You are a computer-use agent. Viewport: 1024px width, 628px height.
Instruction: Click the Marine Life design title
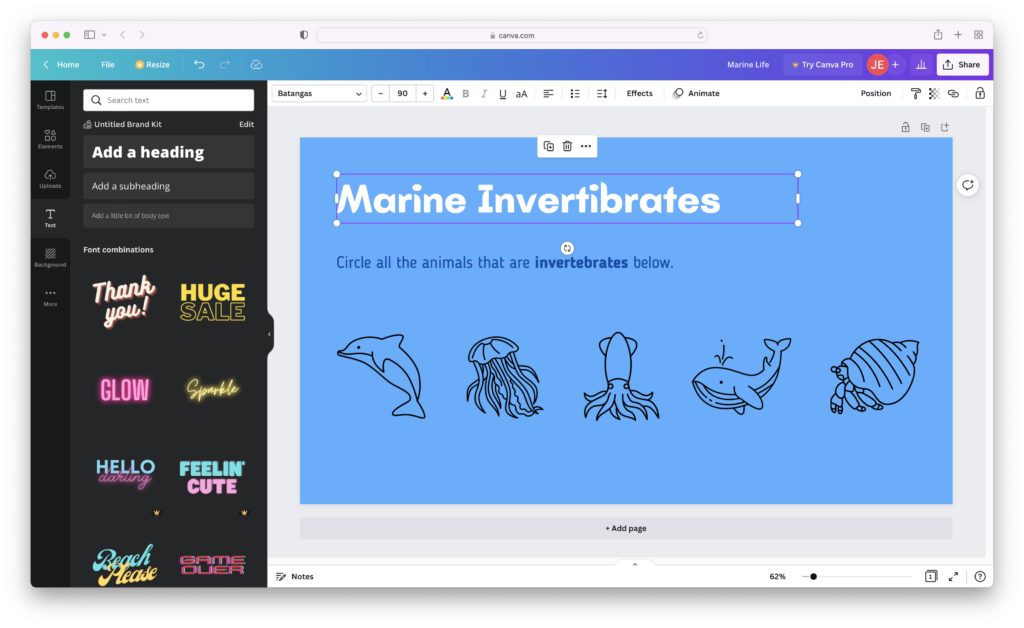[x=748, y=65]
